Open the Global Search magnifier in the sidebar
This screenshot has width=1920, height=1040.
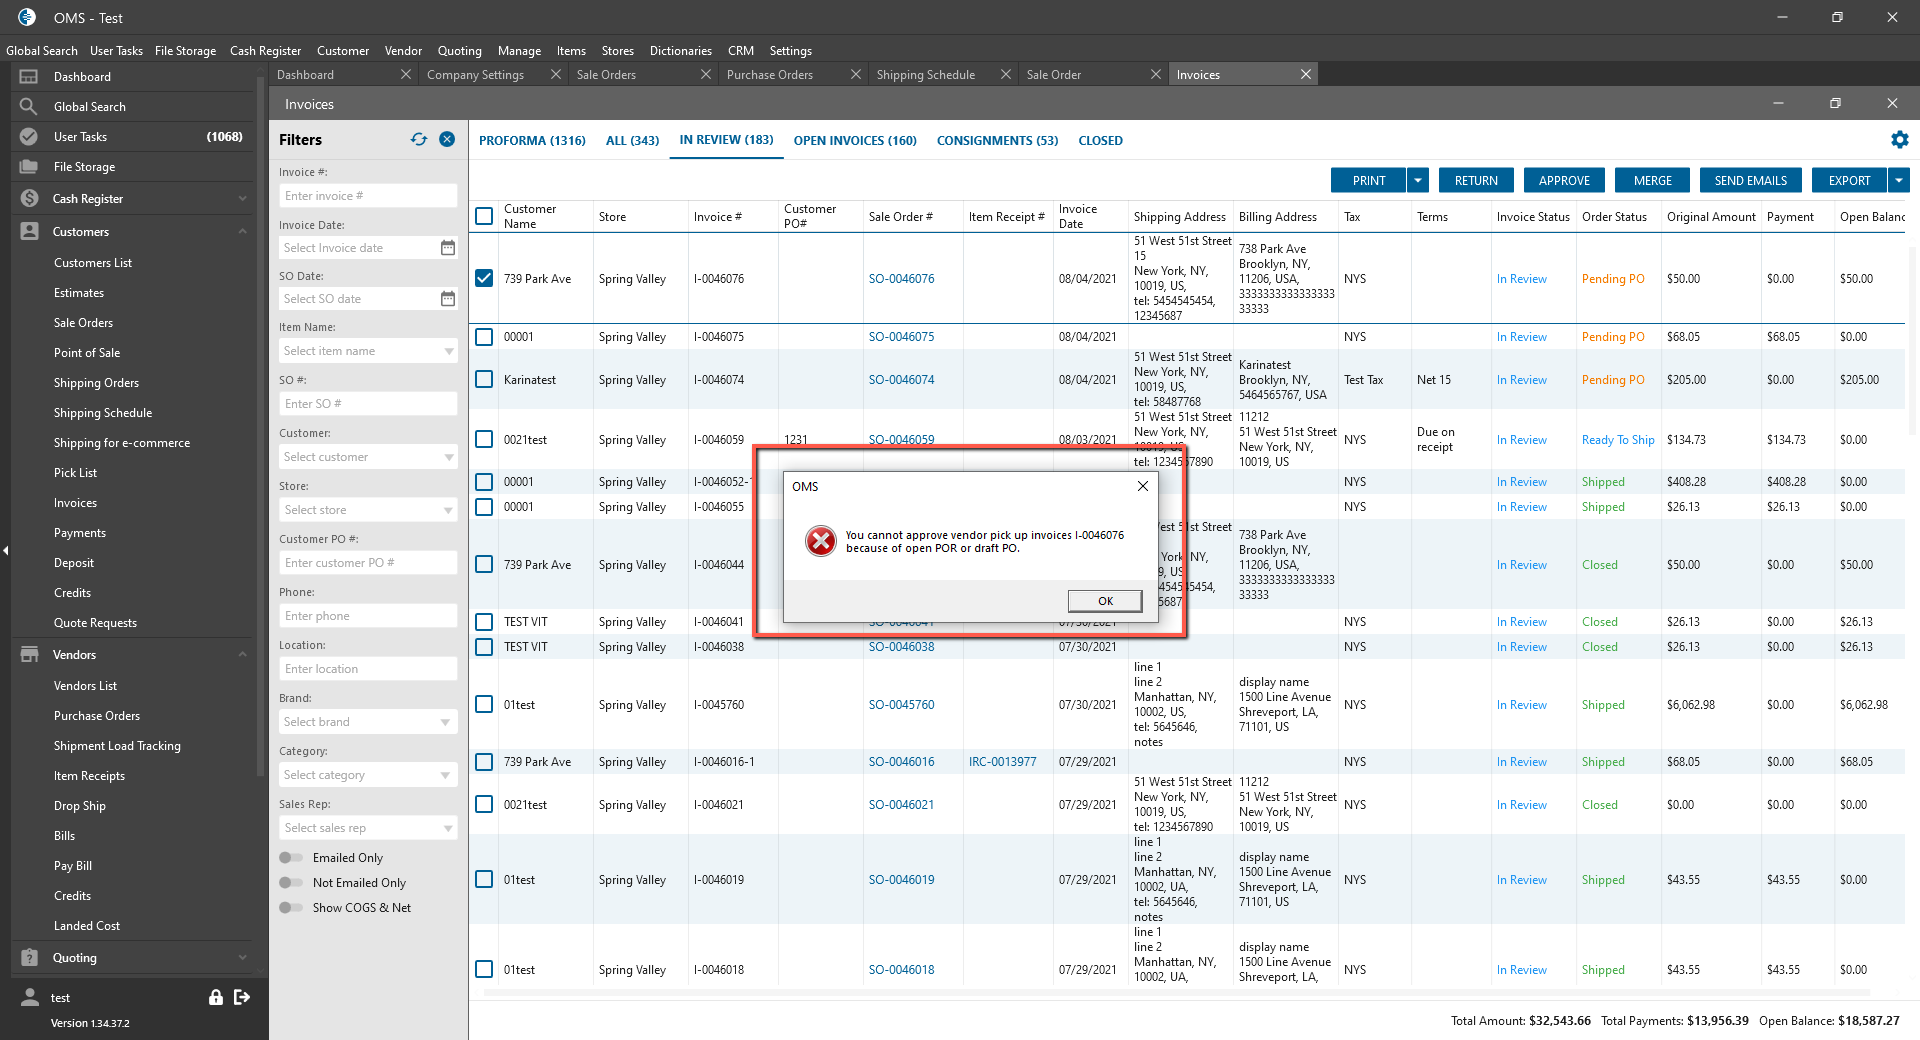(x=29, y=107)
